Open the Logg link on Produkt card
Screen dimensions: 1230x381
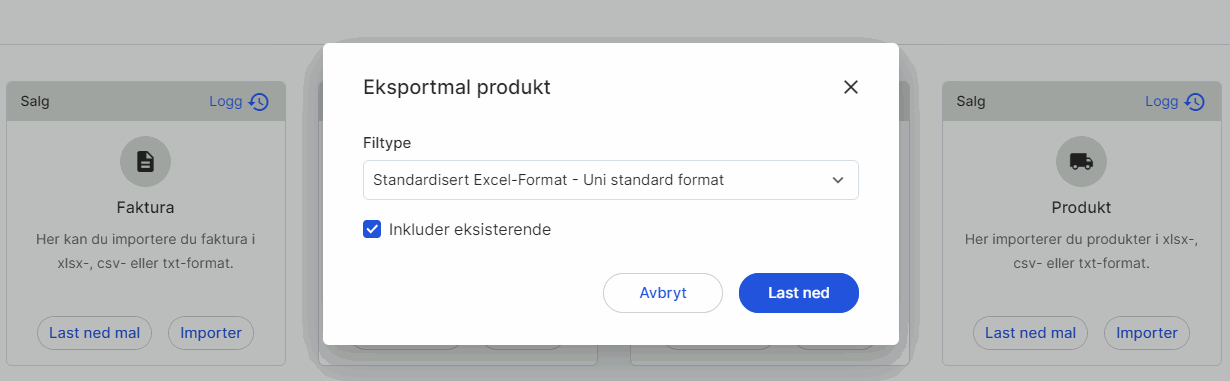[1162, 101]
